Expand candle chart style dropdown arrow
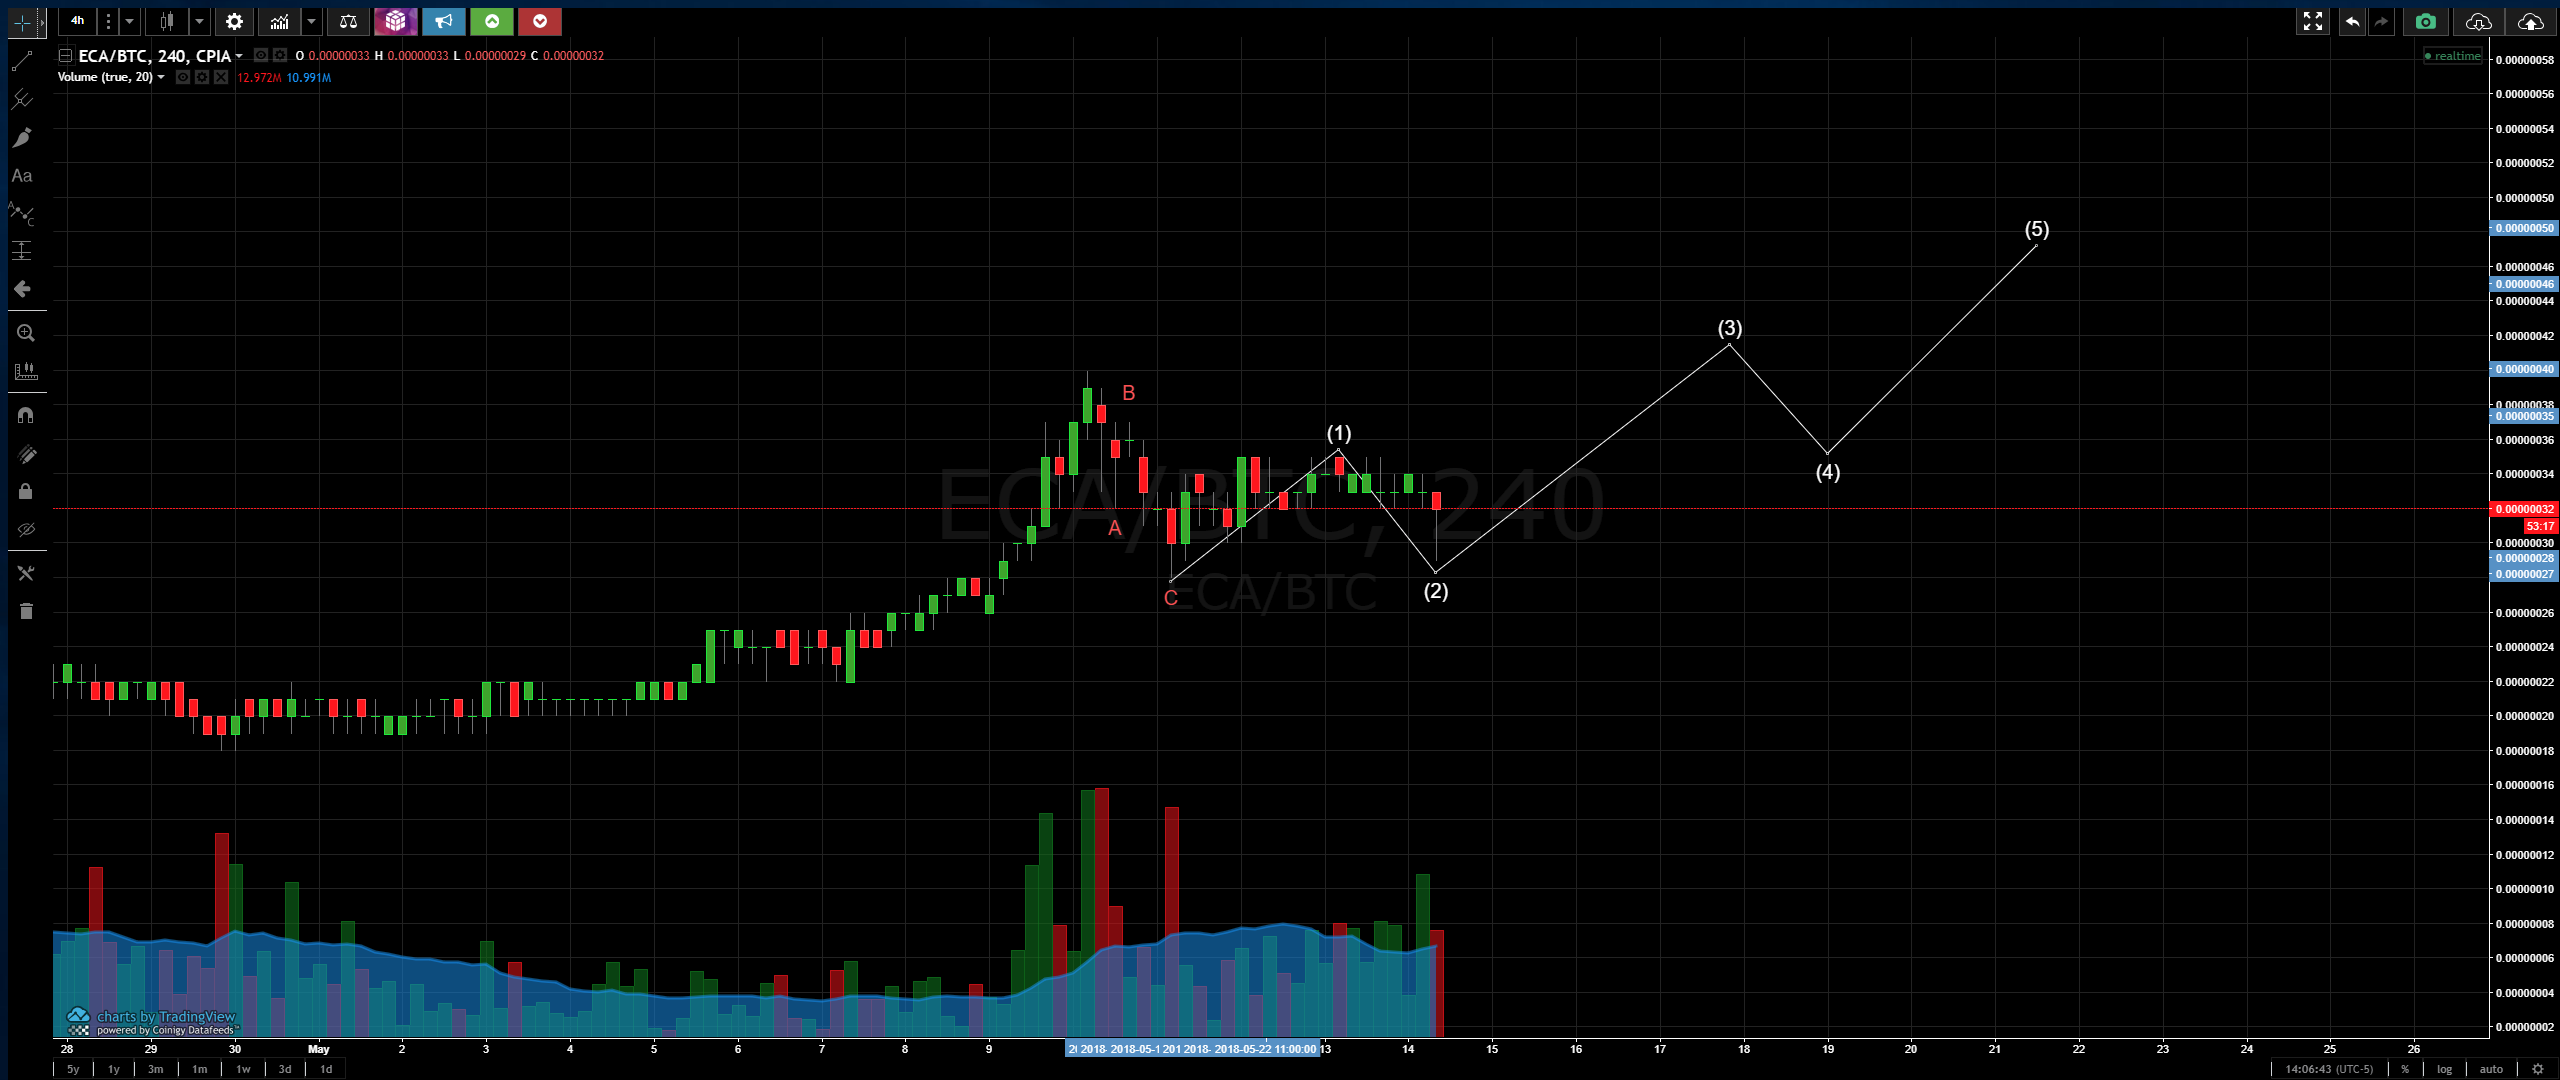This screenshot has height=1080, width=2560. 199,21
